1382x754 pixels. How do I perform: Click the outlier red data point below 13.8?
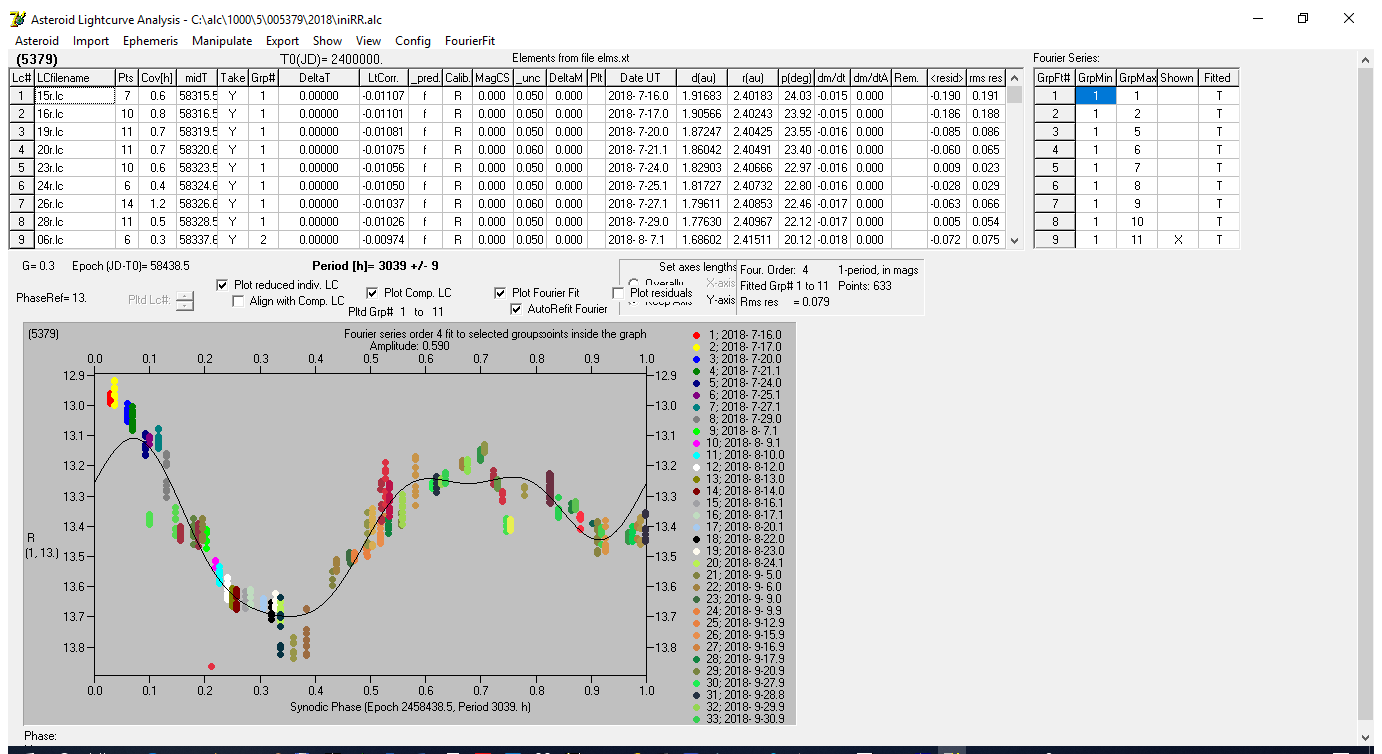pos(211,666)
